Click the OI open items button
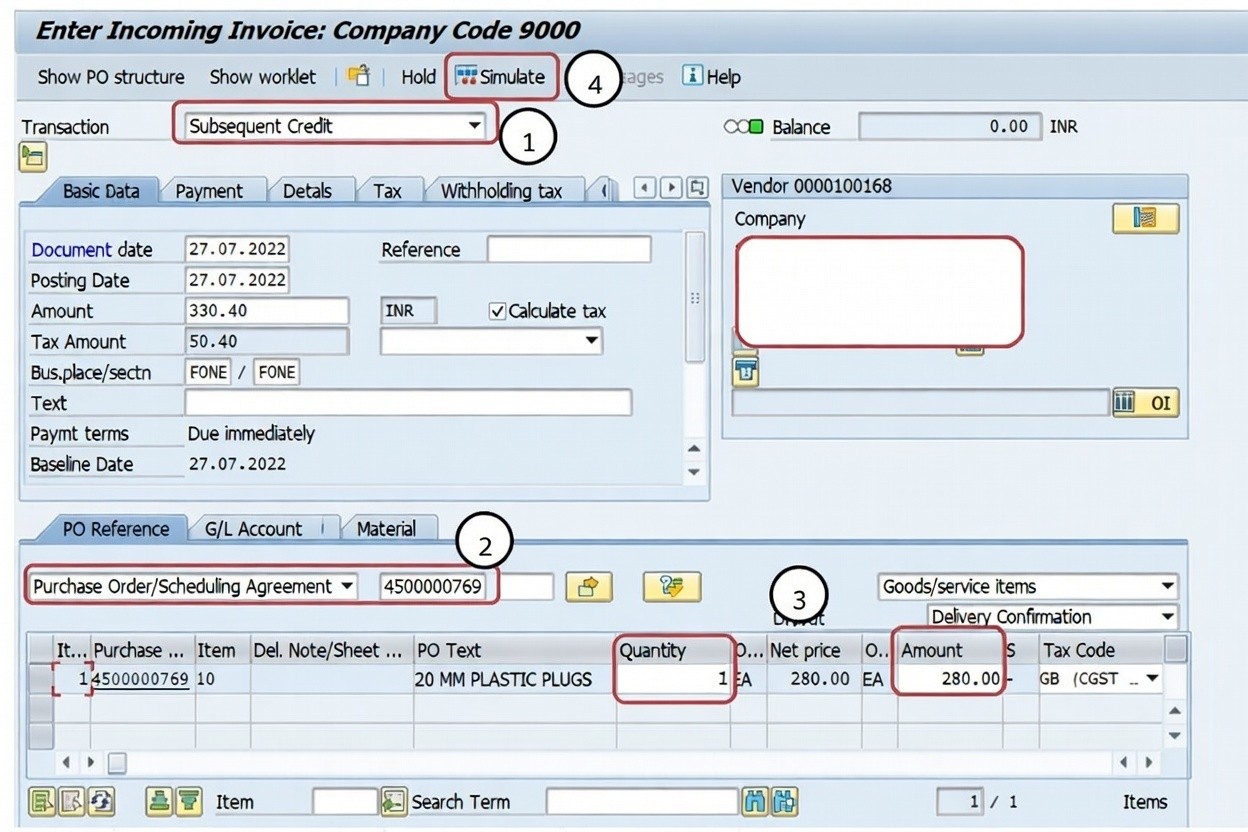Viewport: 1248px width, 832px height. [1146, 403]
